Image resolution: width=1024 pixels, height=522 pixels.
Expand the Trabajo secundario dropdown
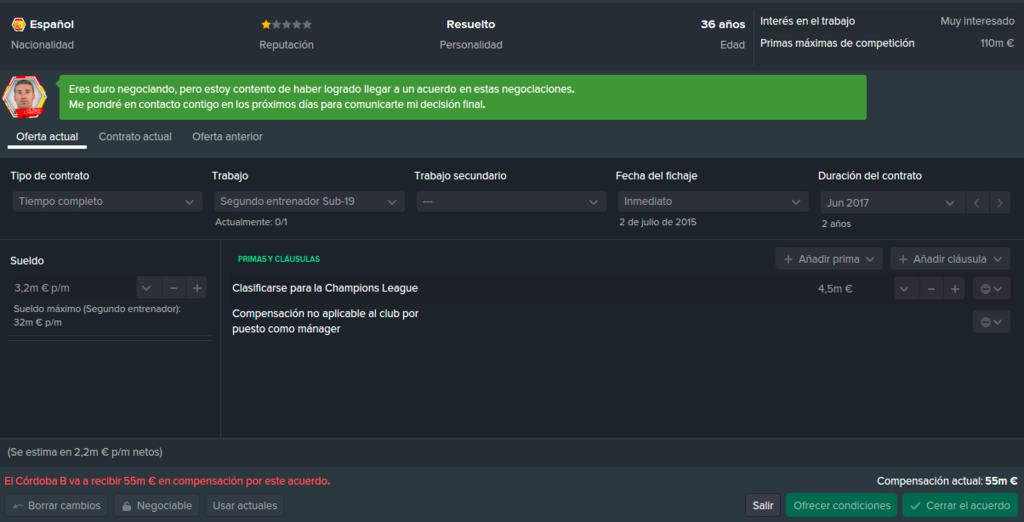point(511,202)
